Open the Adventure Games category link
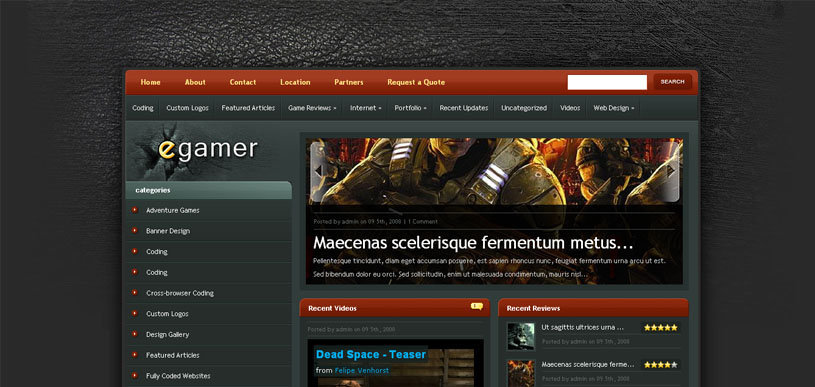 tap(173, 210)
